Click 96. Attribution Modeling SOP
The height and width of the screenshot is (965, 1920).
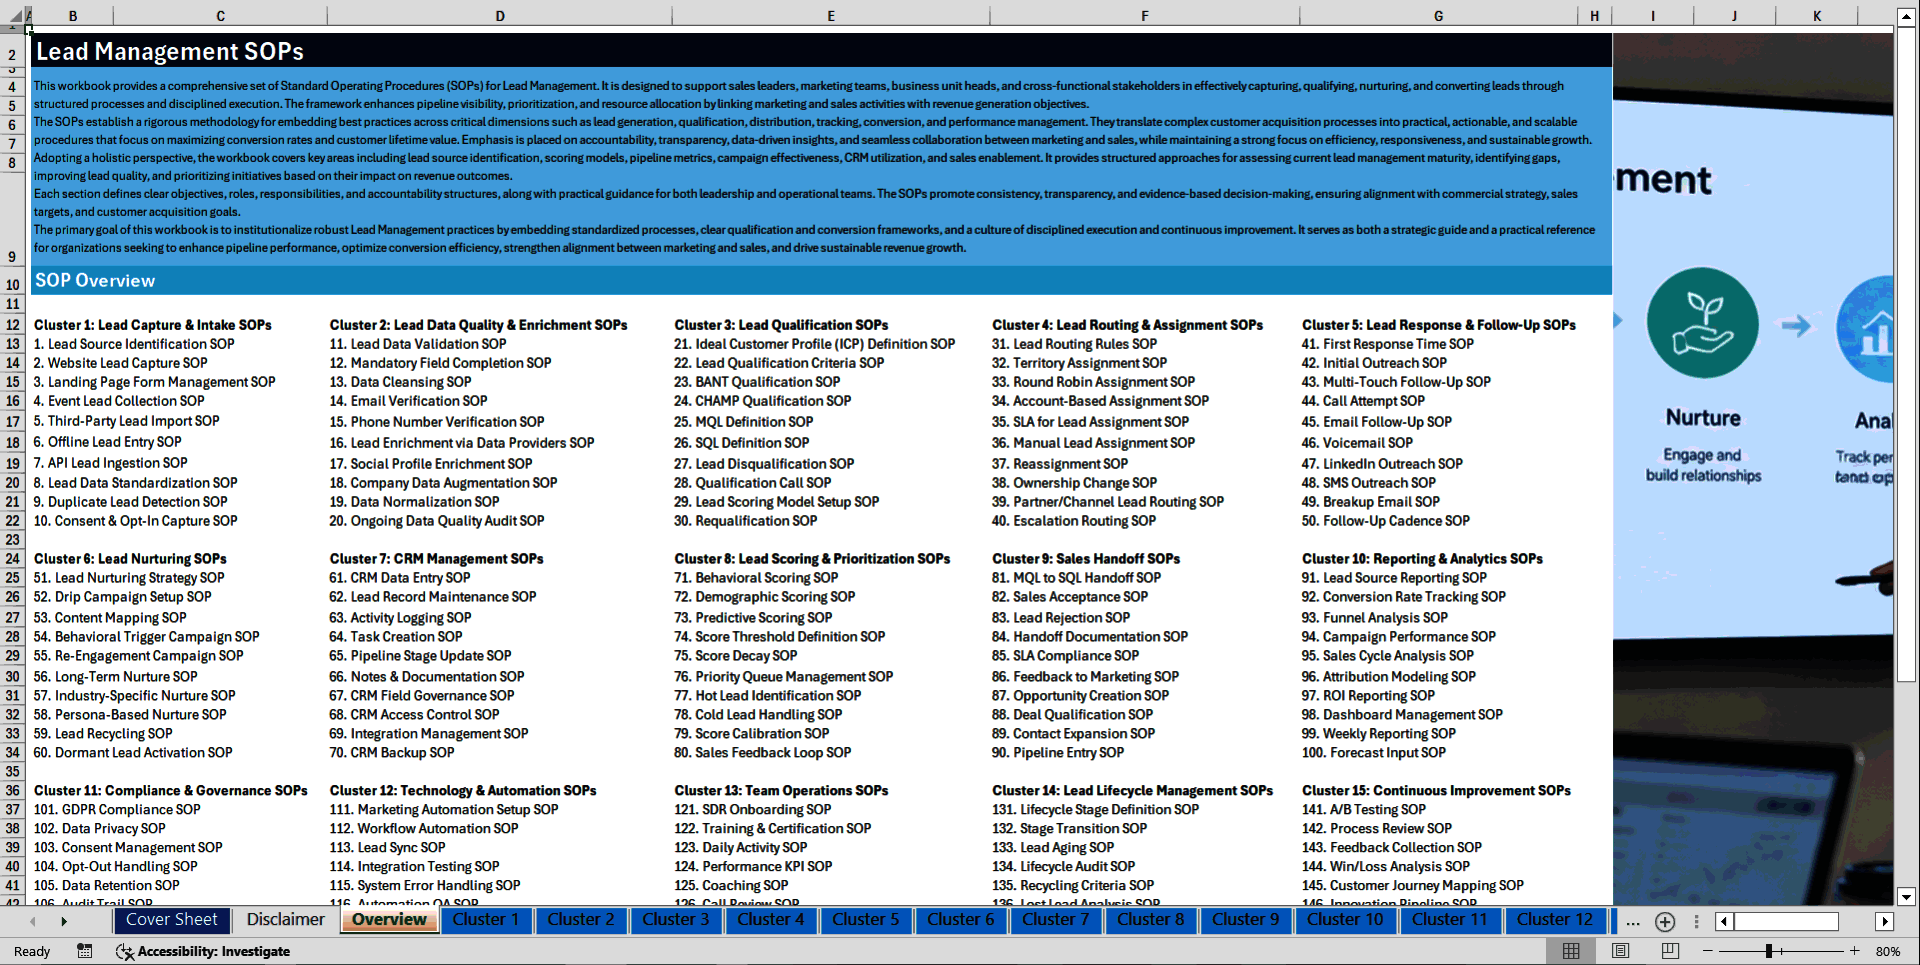pos(1389,677)
